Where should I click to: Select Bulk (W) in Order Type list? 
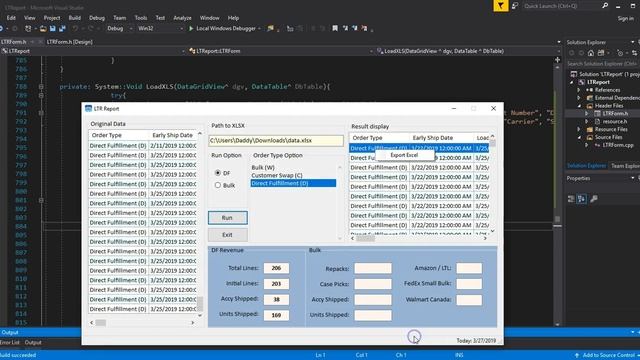tap(263, 167)
